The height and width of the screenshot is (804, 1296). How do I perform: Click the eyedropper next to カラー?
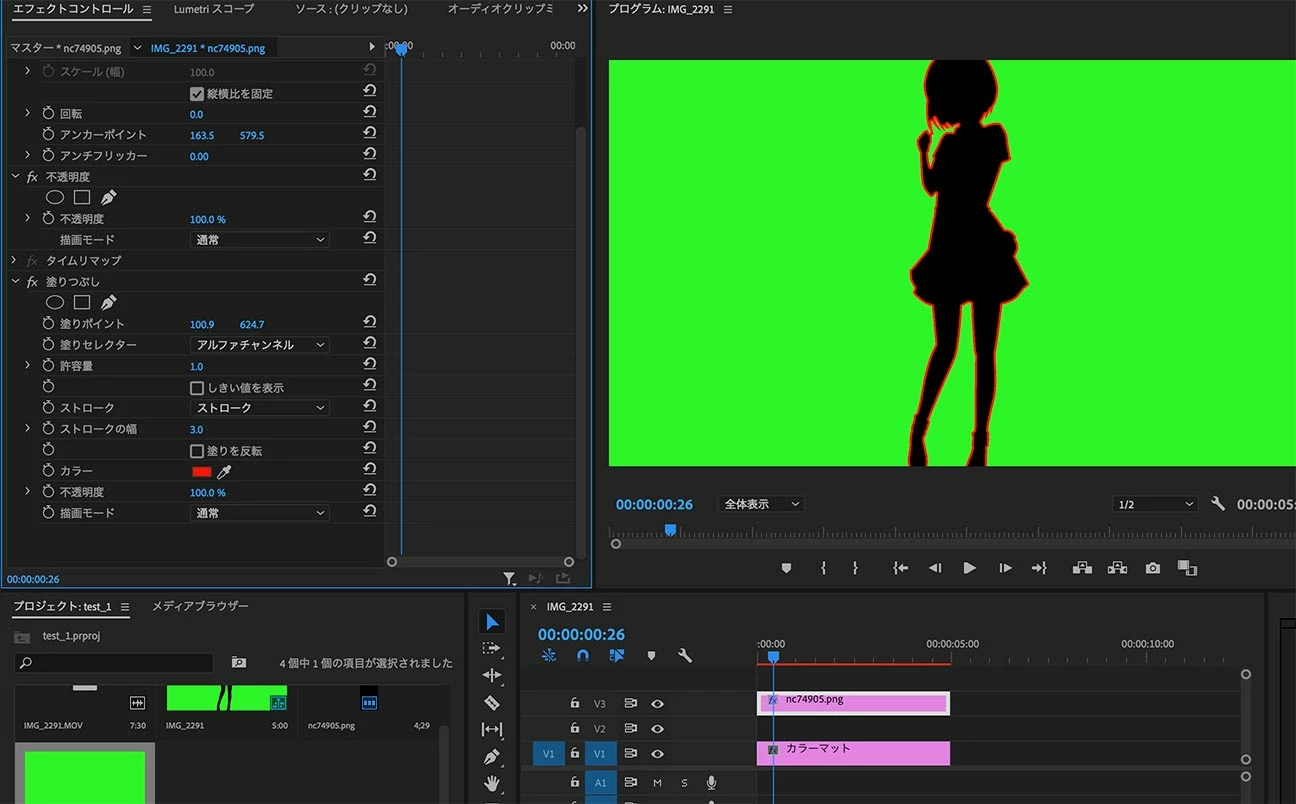point(225,472)
